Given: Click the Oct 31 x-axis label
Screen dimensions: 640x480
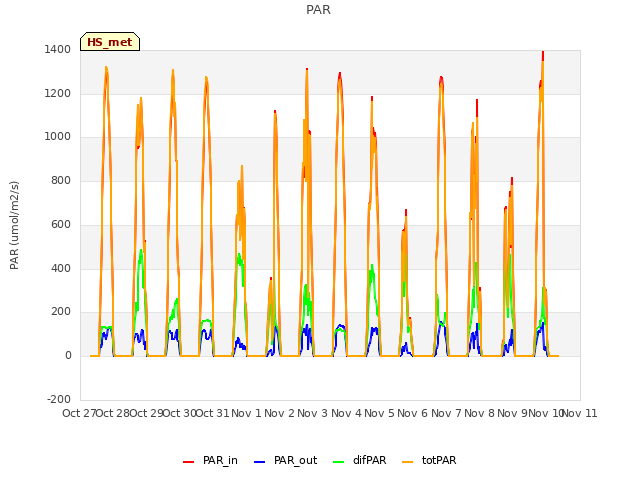Looking at the screenshot, I should coord(213,413).
